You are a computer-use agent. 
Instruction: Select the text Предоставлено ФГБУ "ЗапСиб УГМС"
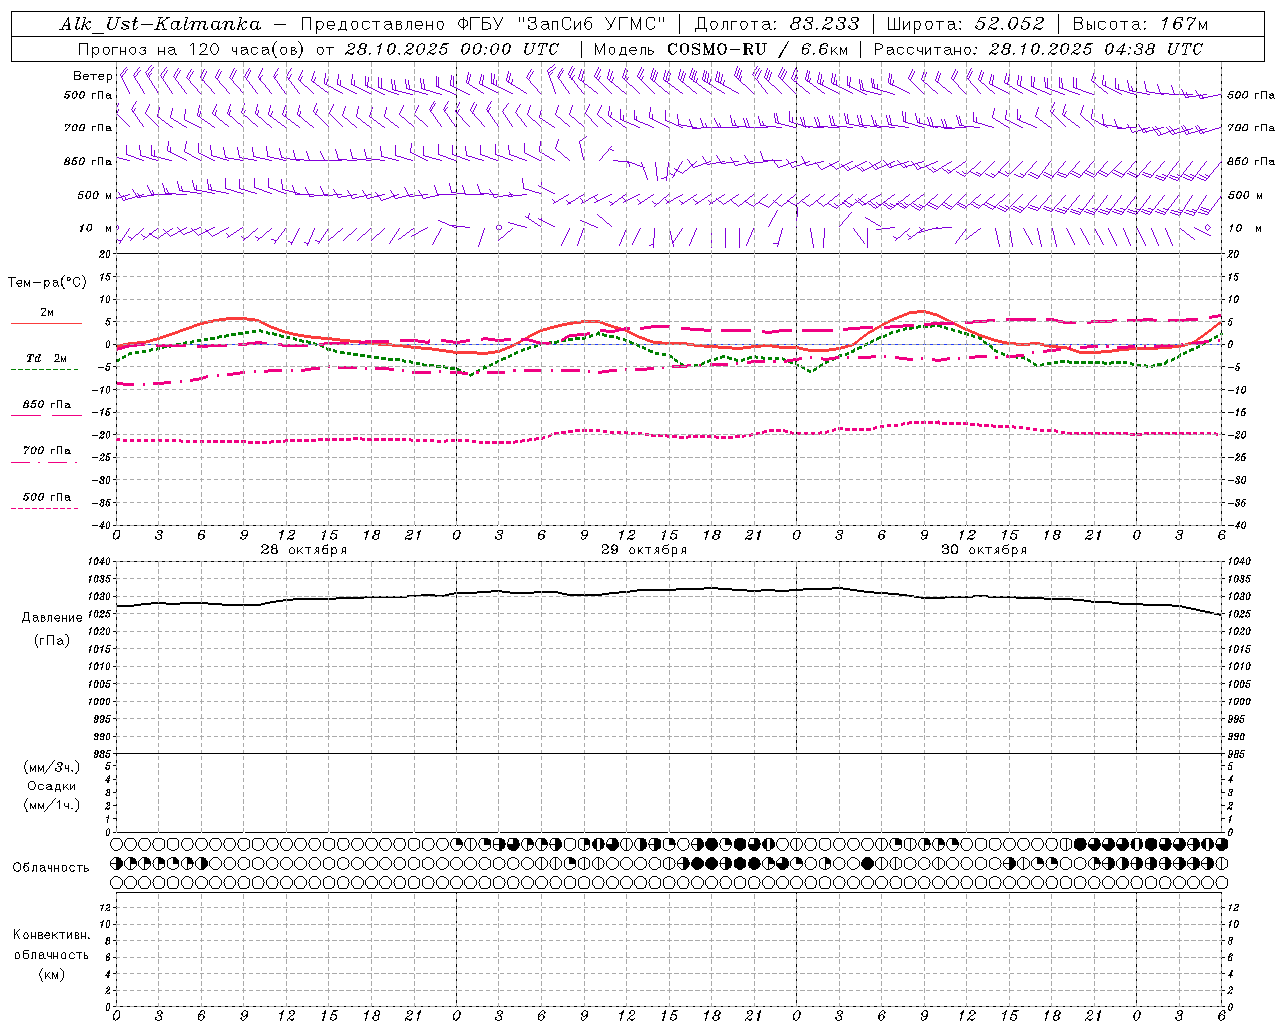tap(484, 24)
